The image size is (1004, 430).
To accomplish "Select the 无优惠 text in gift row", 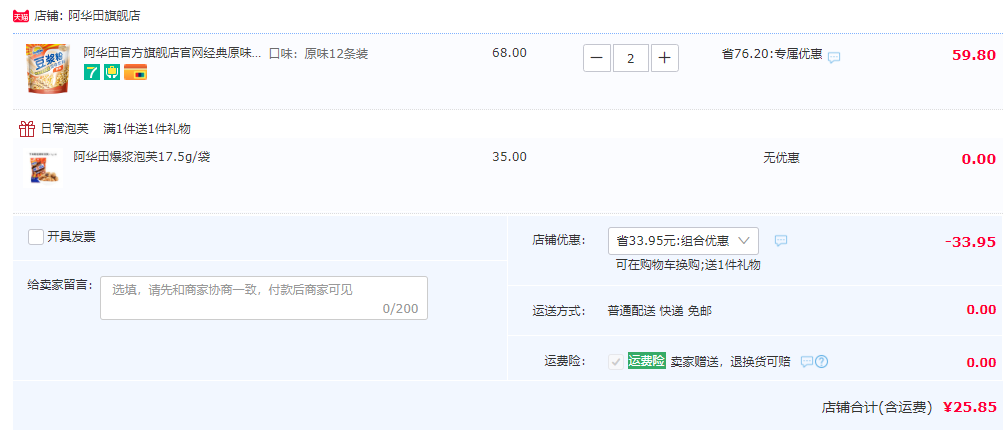I will (x=781, y=157).
